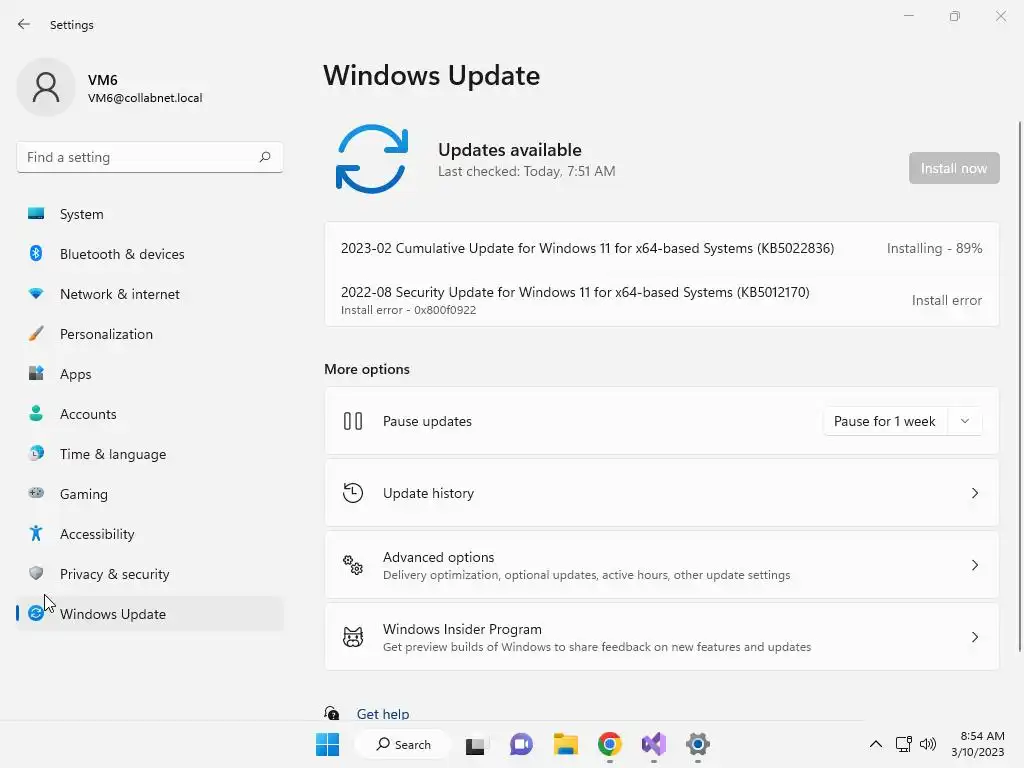Open the Apps settings page
This screenshot has width=1024, height=768.
coord(150,374)
